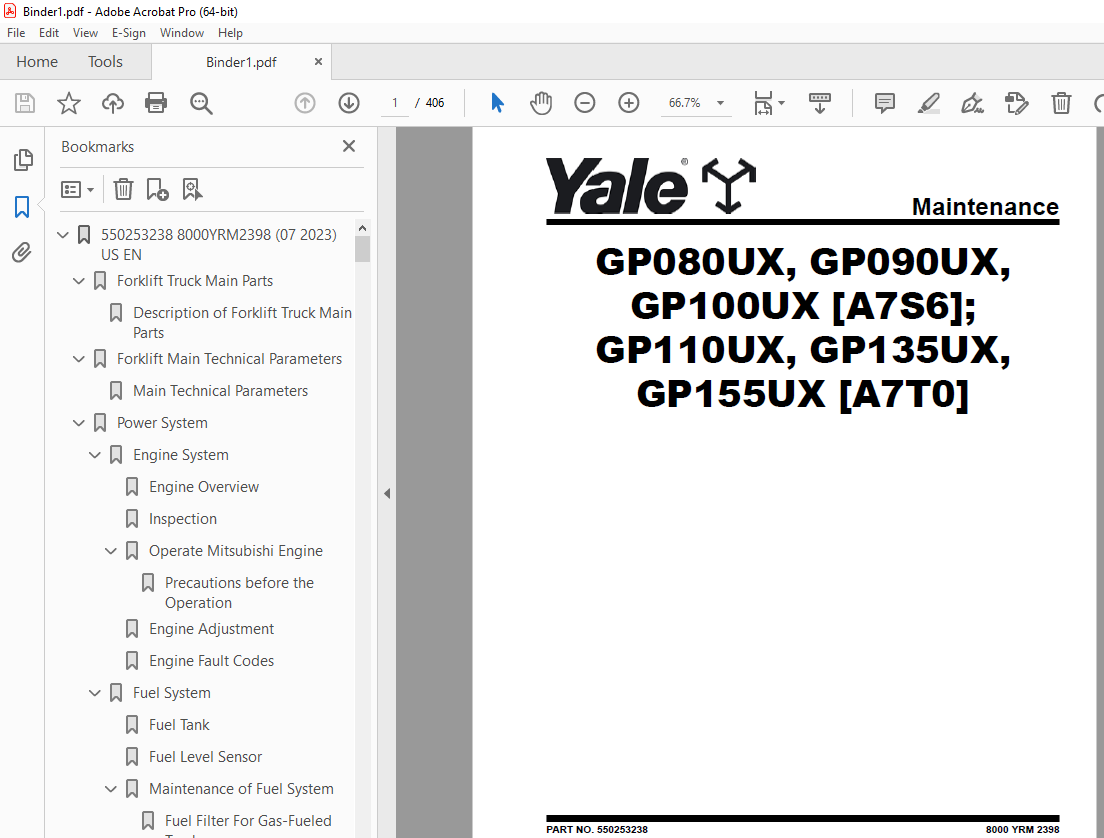Click the Delete trash icon in toolbar
1104x838 pixels.
1061,103
